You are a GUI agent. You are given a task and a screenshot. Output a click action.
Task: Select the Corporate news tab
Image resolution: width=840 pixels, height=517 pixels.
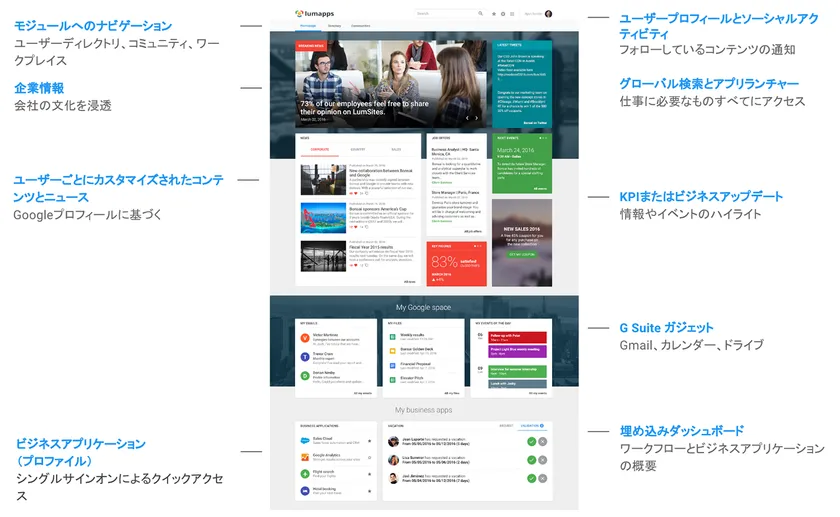pos(320,149)
